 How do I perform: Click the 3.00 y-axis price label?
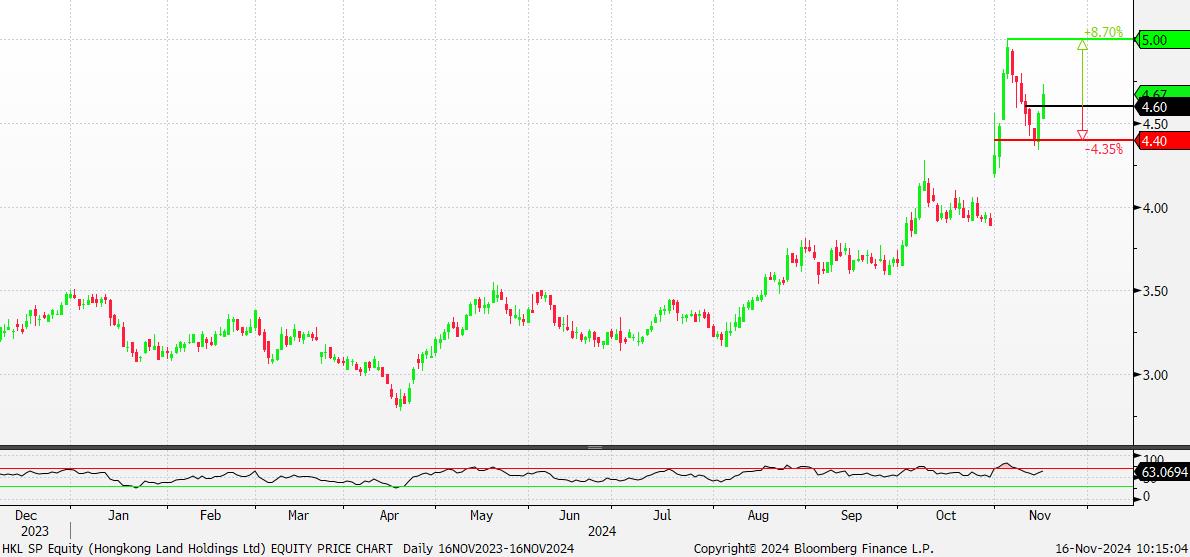[x=1155, y=375]
